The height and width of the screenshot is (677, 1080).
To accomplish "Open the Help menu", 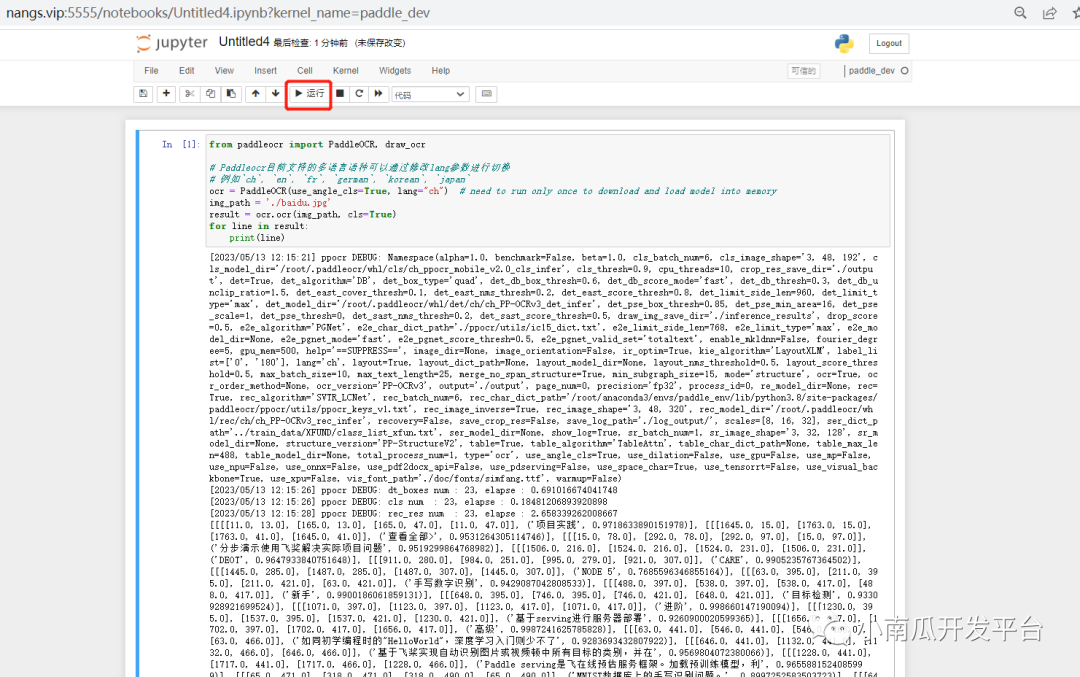I will (x=441, y=71).
